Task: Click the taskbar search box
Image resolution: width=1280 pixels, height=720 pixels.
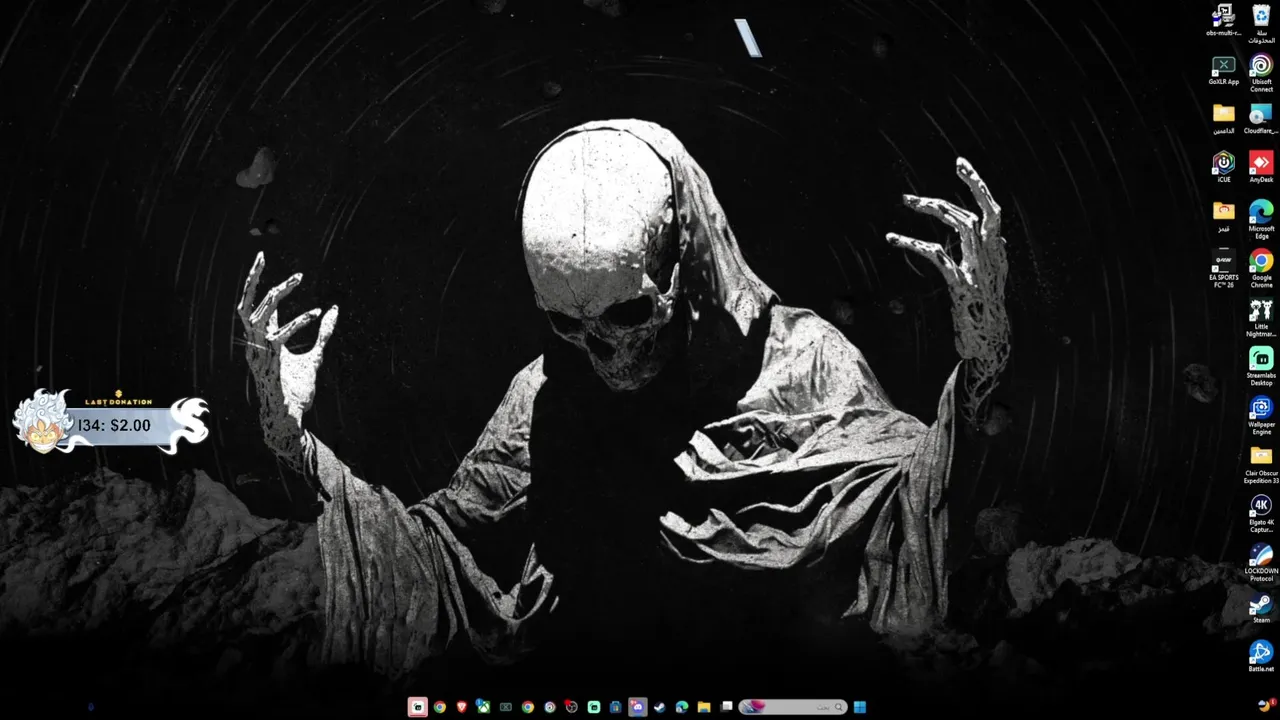Action: (793, 707)
